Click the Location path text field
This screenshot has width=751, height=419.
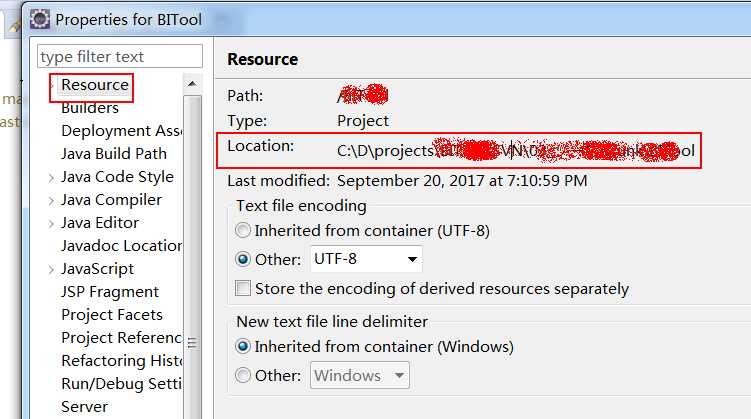[x=515, y=151]
